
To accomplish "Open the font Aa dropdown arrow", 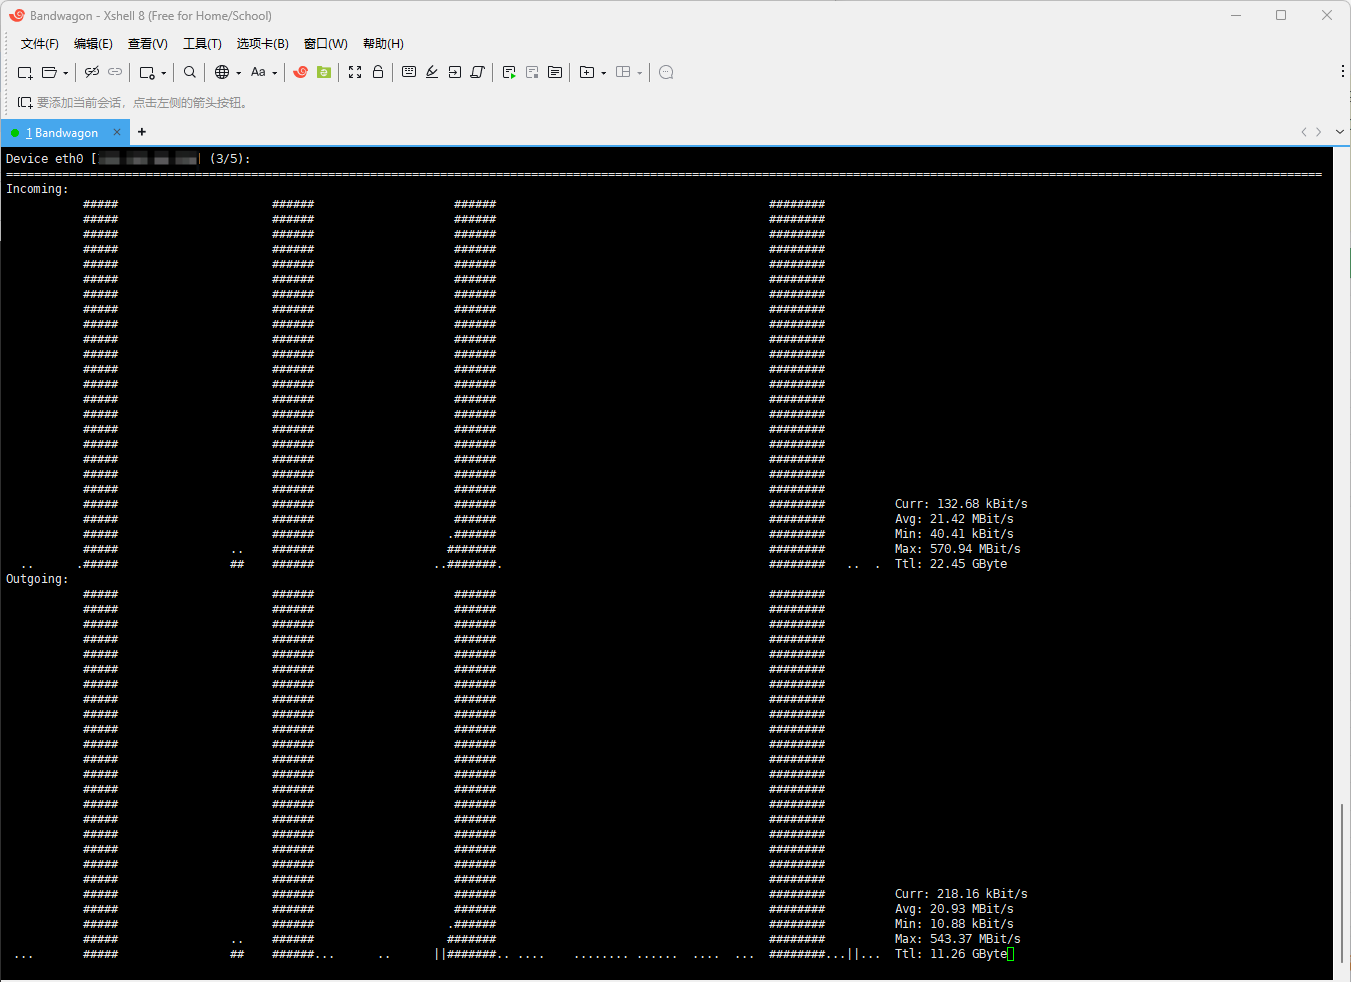I will click(275, 73).
